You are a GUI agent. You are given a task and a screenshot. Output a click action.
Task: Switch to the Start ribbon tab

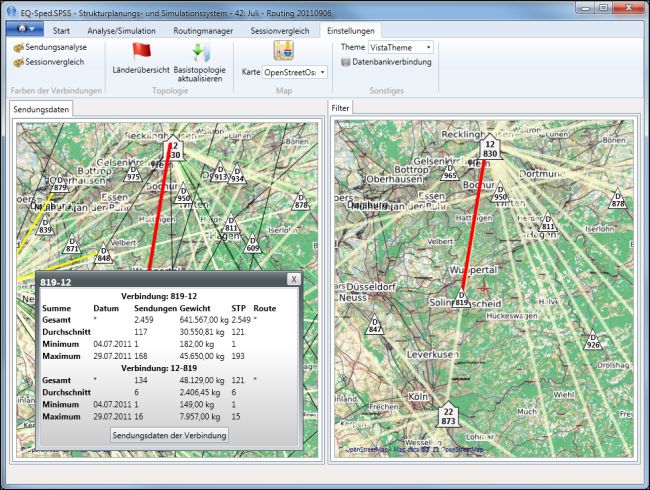click(x=61, y=31)
